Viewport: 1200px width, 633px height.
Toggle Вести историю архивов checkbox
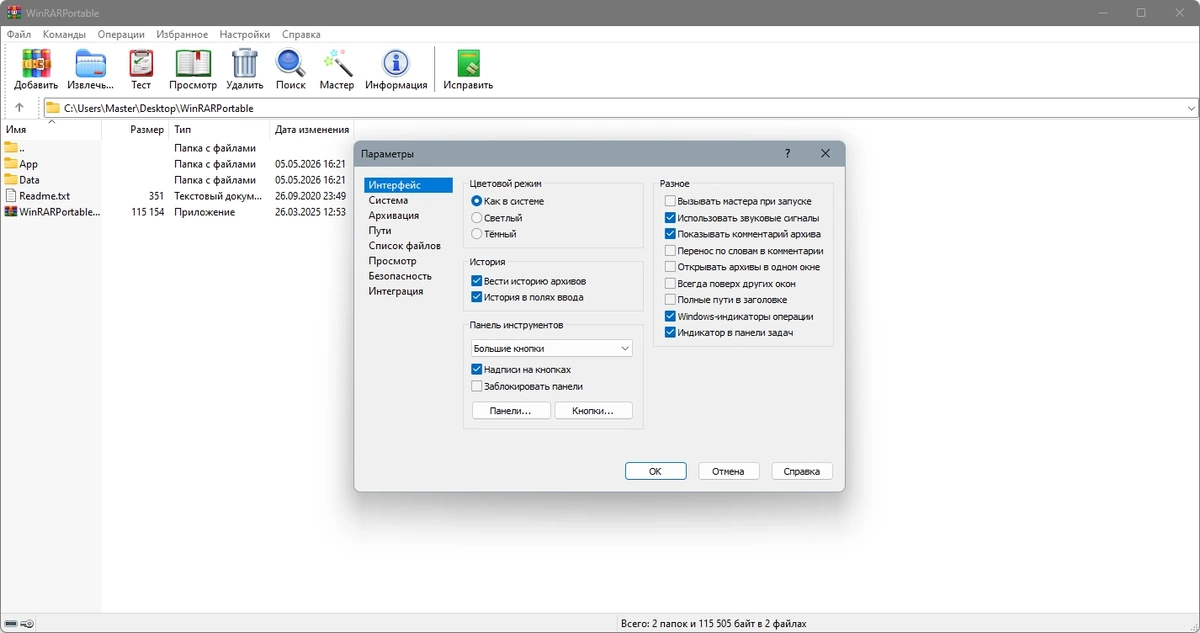[476, 281]
